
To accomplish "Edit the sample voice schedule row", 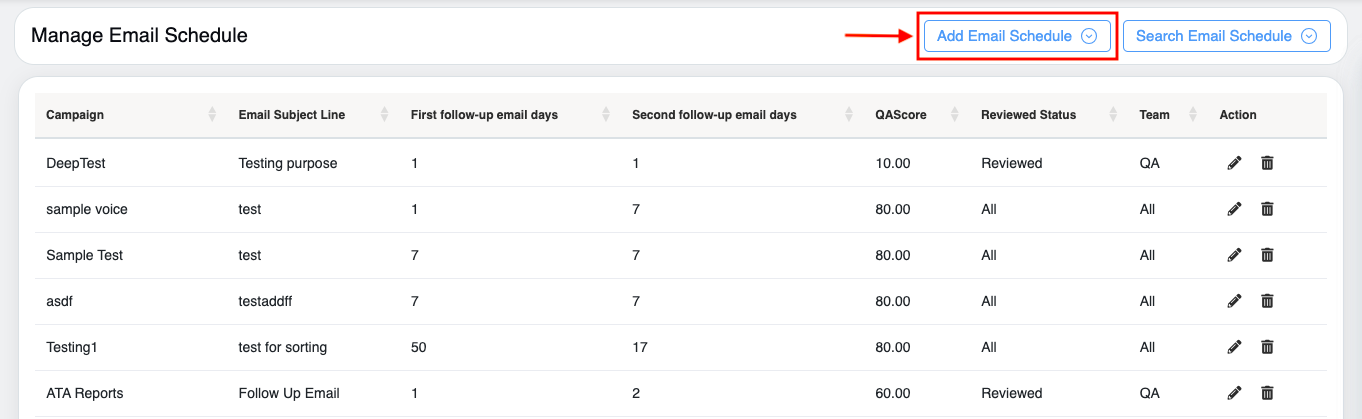I will pos(1234,209).
